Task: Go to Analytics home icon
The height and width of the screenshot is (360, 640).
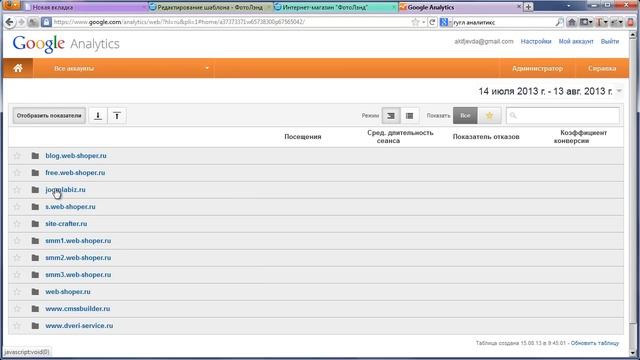Action: [18, 68]
